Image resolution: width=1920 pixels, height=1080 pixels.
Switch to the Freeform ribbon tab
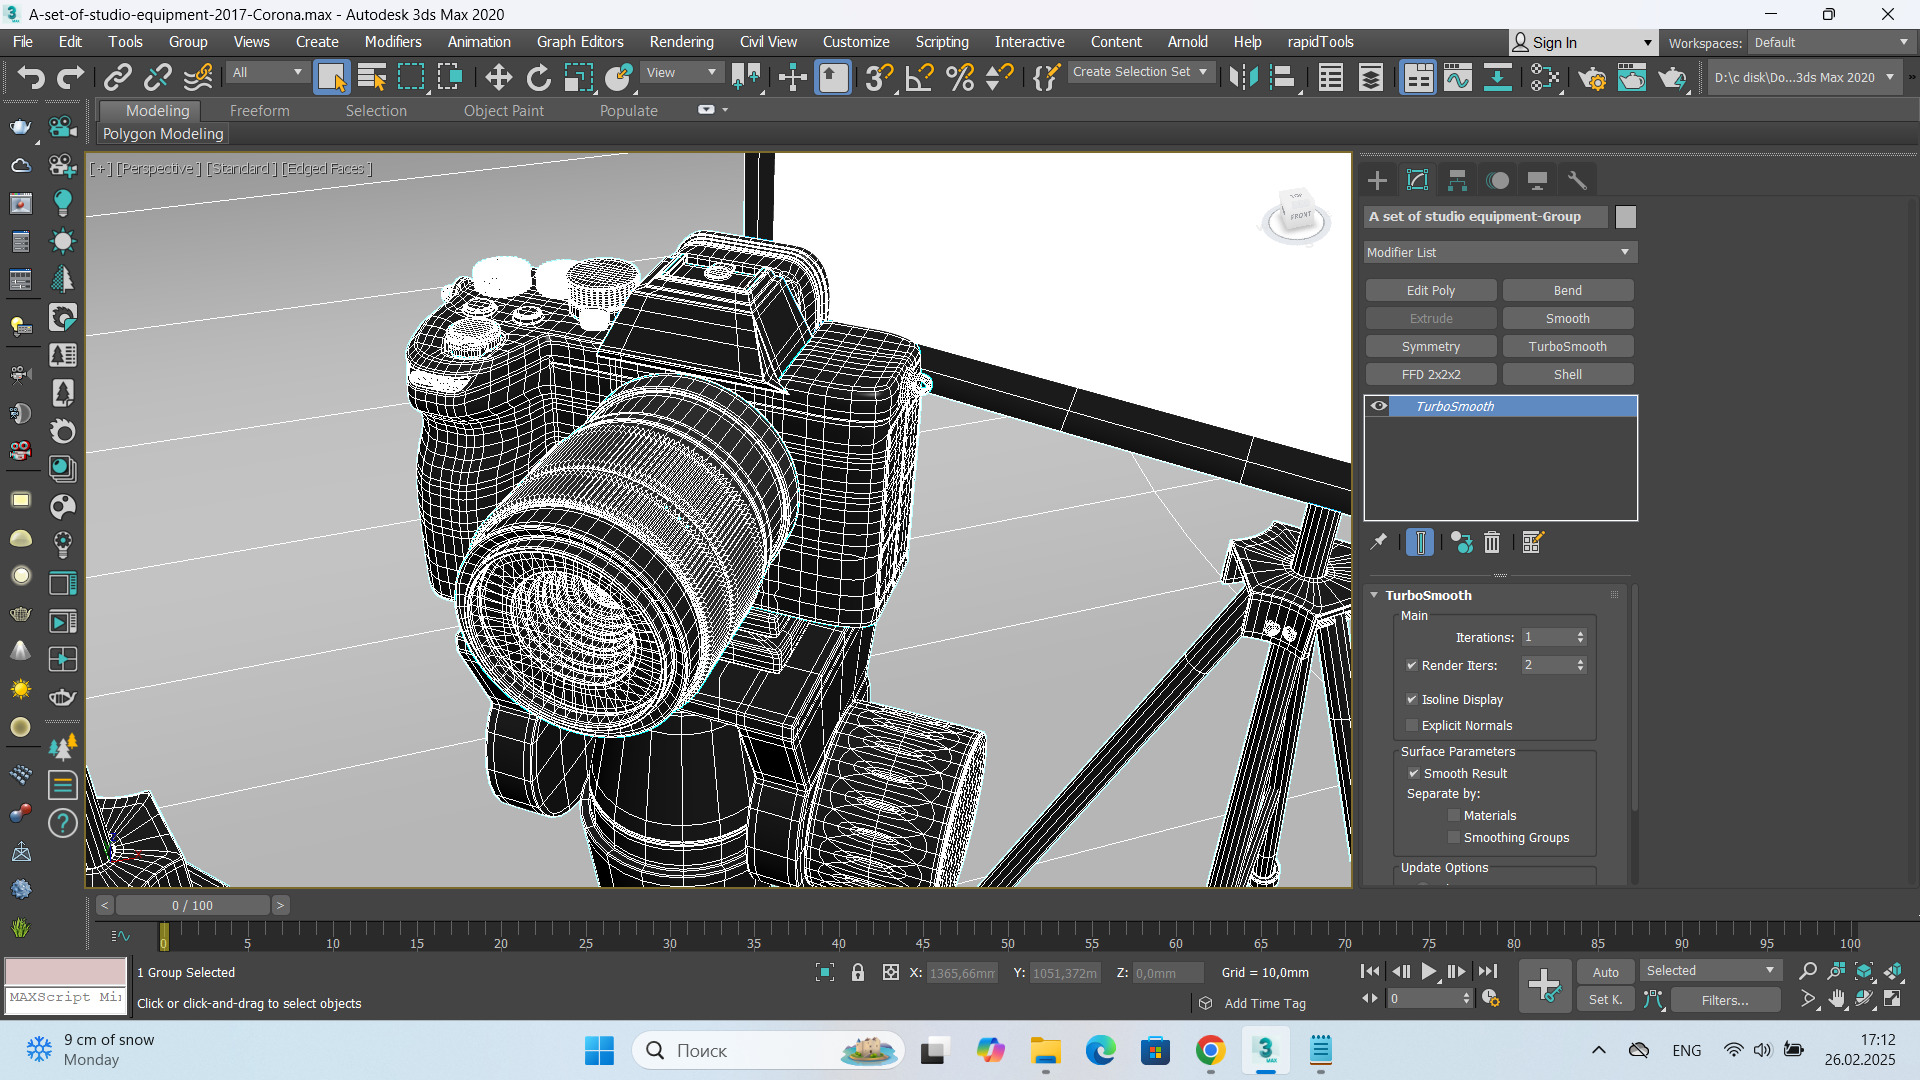[x=259, y=110]
